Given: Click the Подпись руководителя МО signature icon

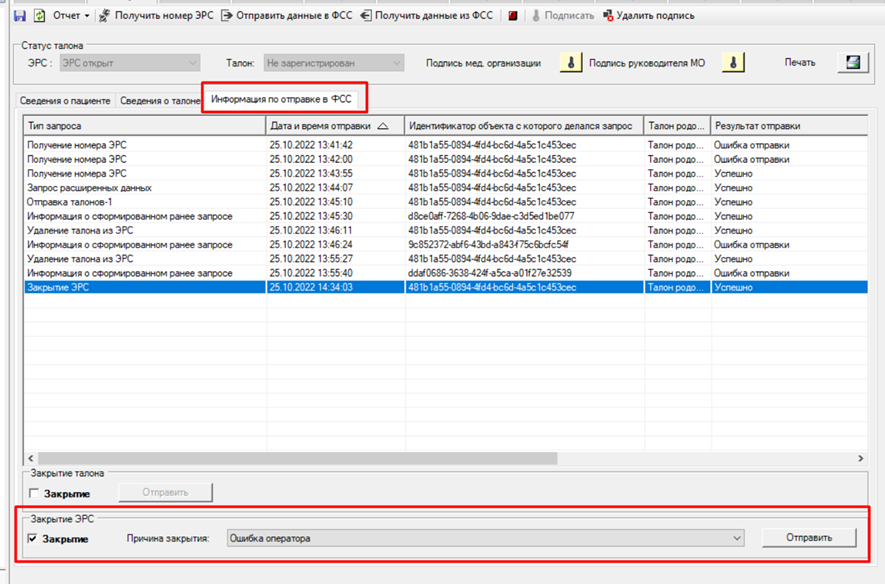Looking at the screenshot, I should [x=733, y=63].
